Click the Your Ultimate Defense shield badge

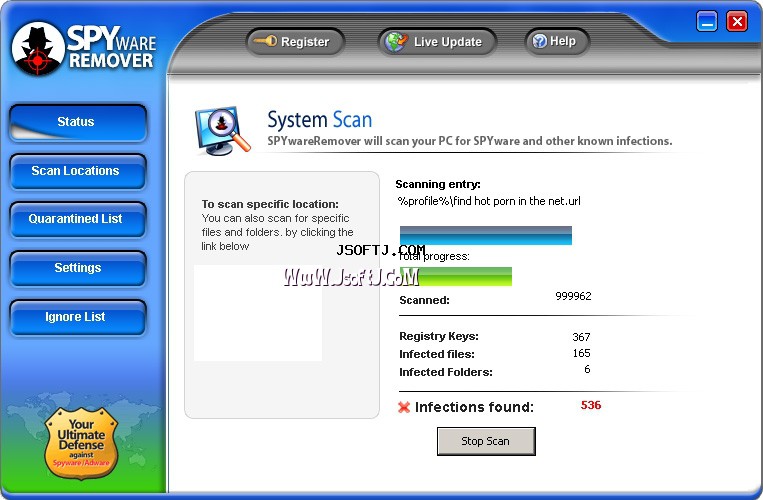(81, 443)
